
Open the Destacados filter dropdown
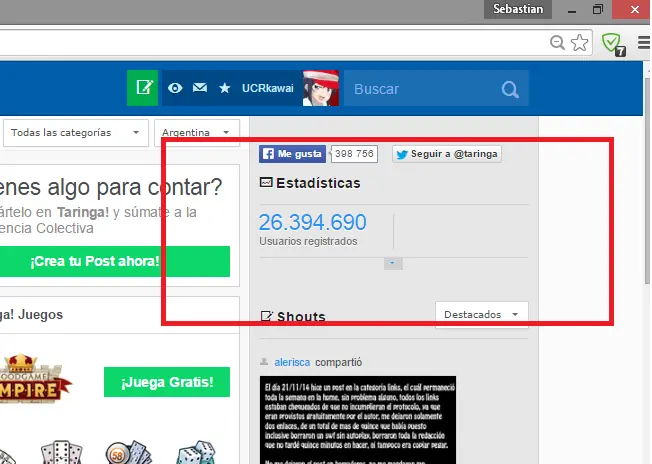point(482,315)
